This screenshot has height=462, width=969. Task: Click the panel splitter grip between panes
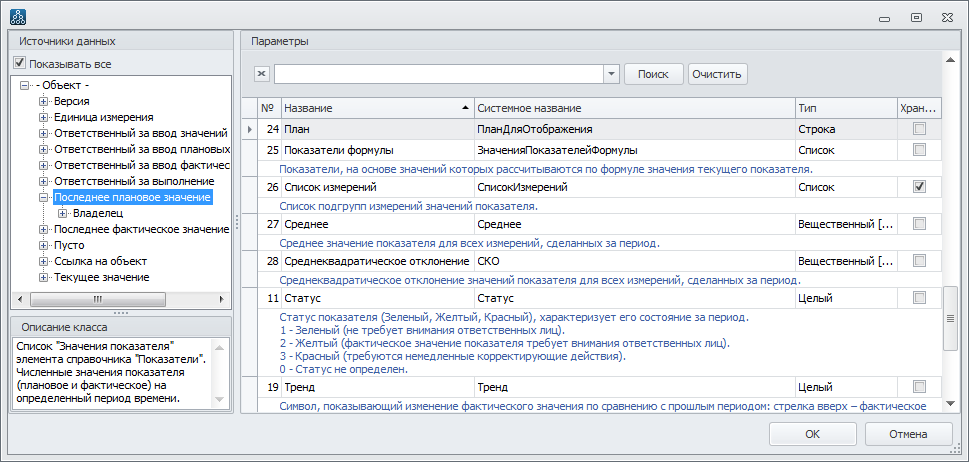pyautogui.click(x=237, y=220)
